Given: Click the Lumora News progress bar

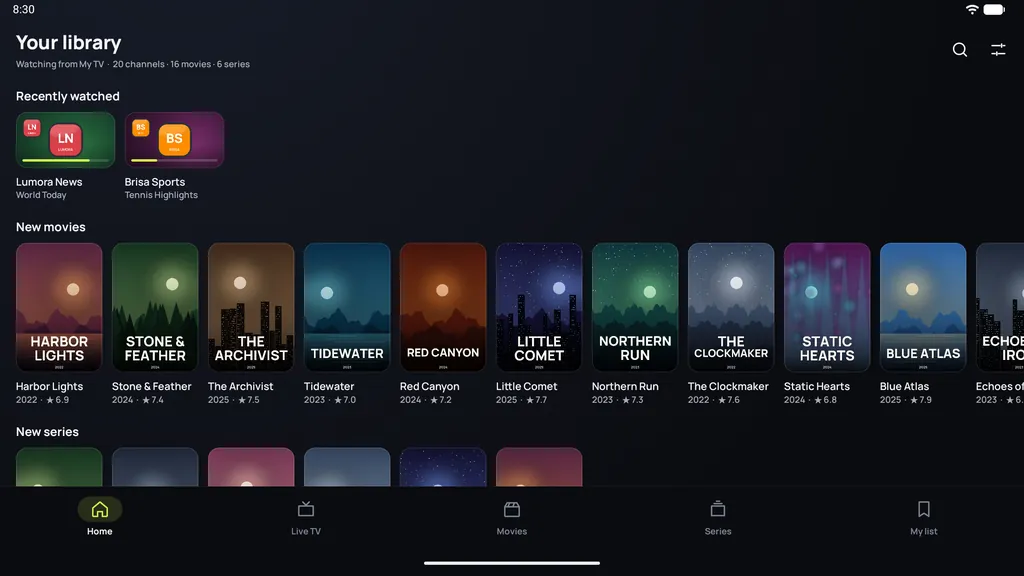Looking at the screenshot, I should [65, 160].
